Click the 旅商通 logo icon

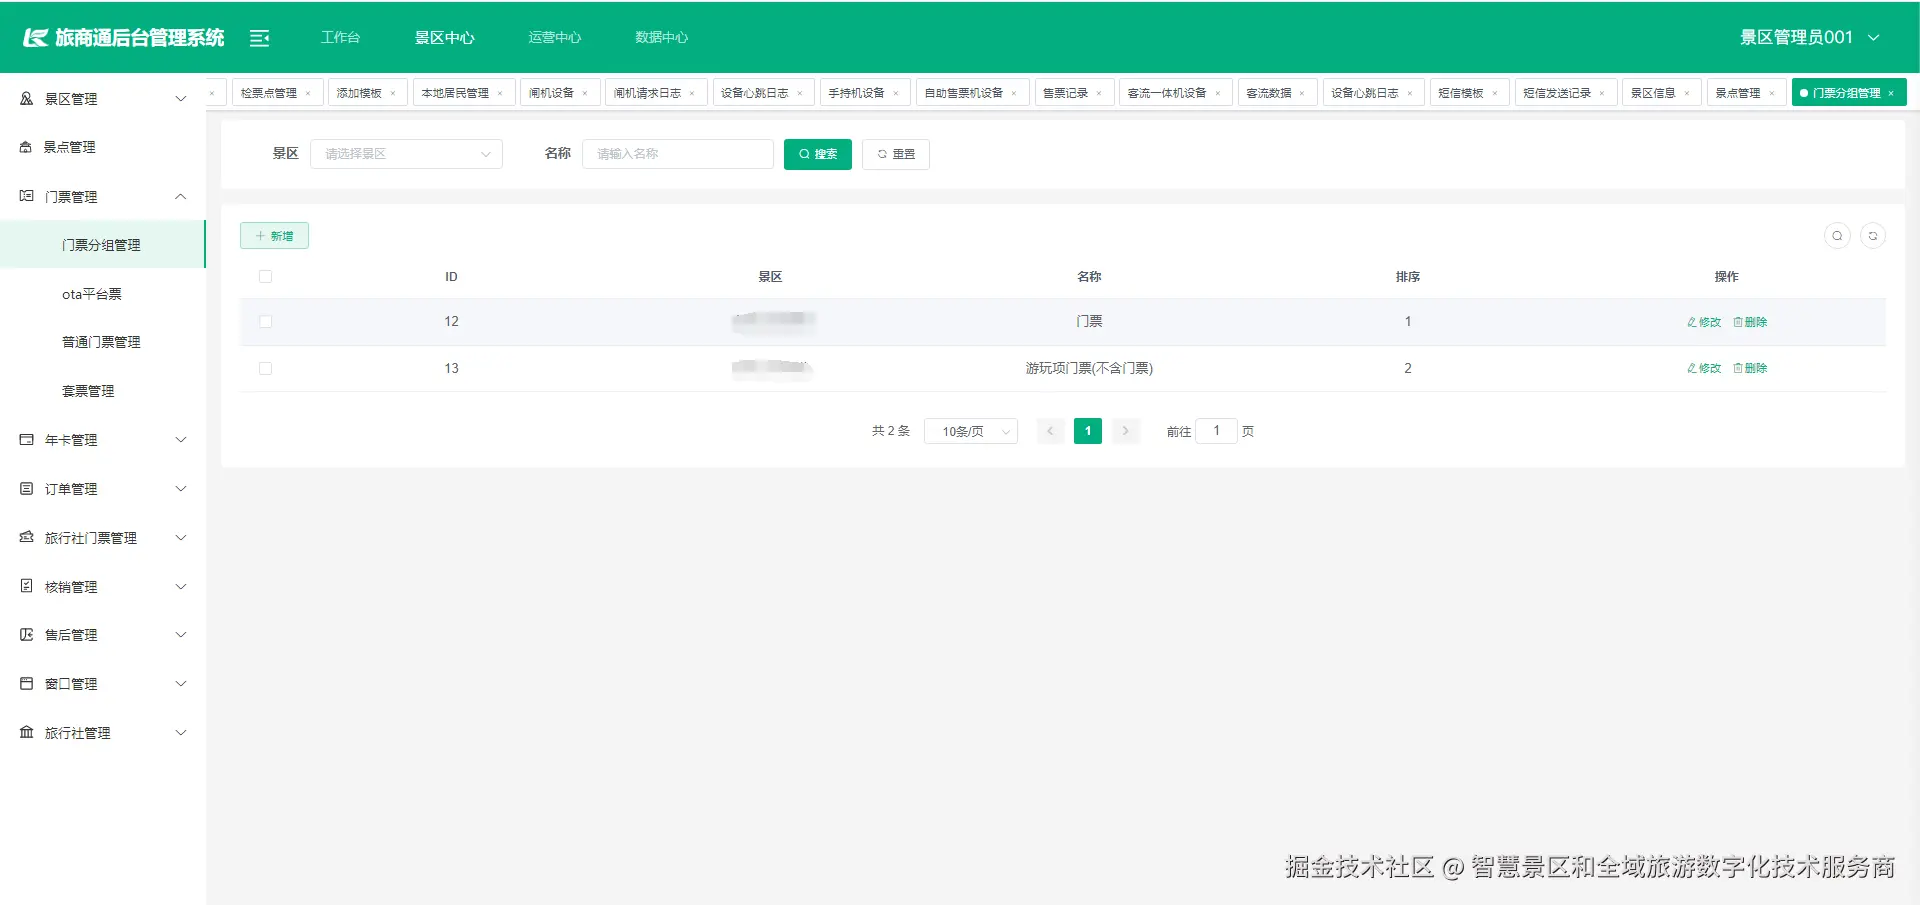pos(33,36)
